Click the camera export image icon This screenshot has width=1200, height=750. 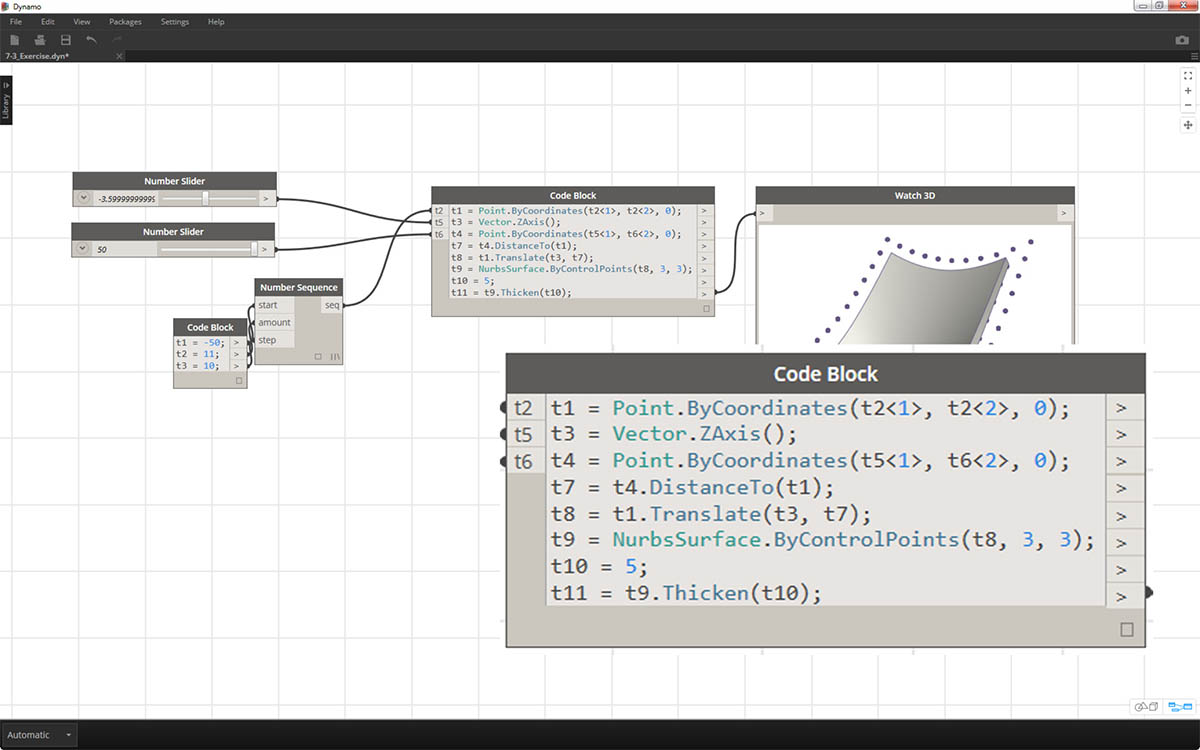coord(1181,40)
